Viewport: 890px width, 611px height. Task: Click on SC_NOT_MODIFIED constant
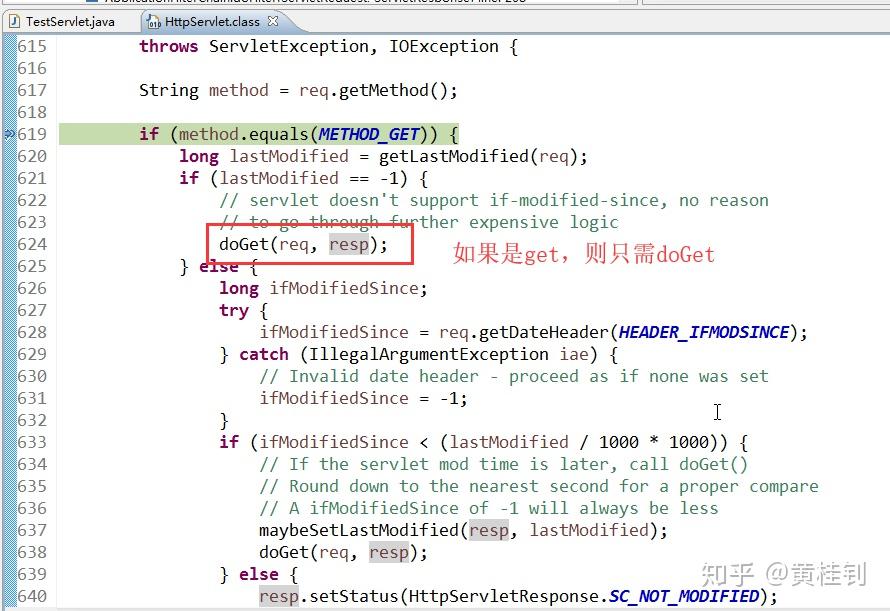[684, 596]
